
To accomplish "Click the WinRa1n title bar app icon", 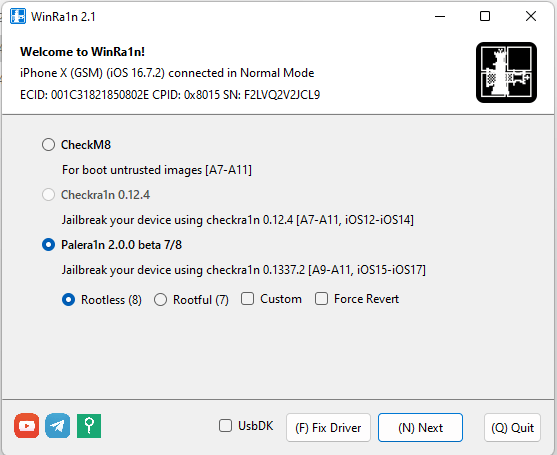I will [x=18, y=16].
